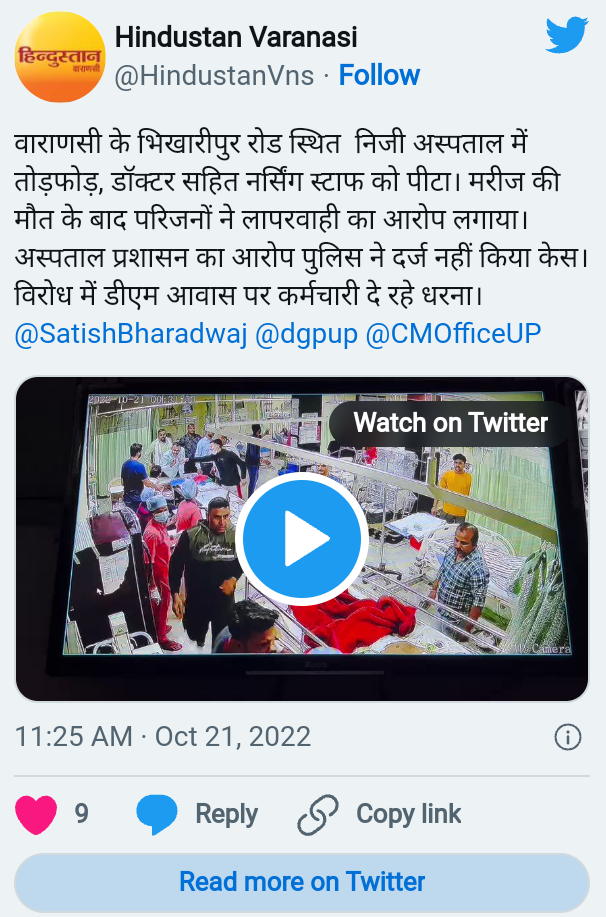Open the tweet info circle icon

click(x=567, y=737)
